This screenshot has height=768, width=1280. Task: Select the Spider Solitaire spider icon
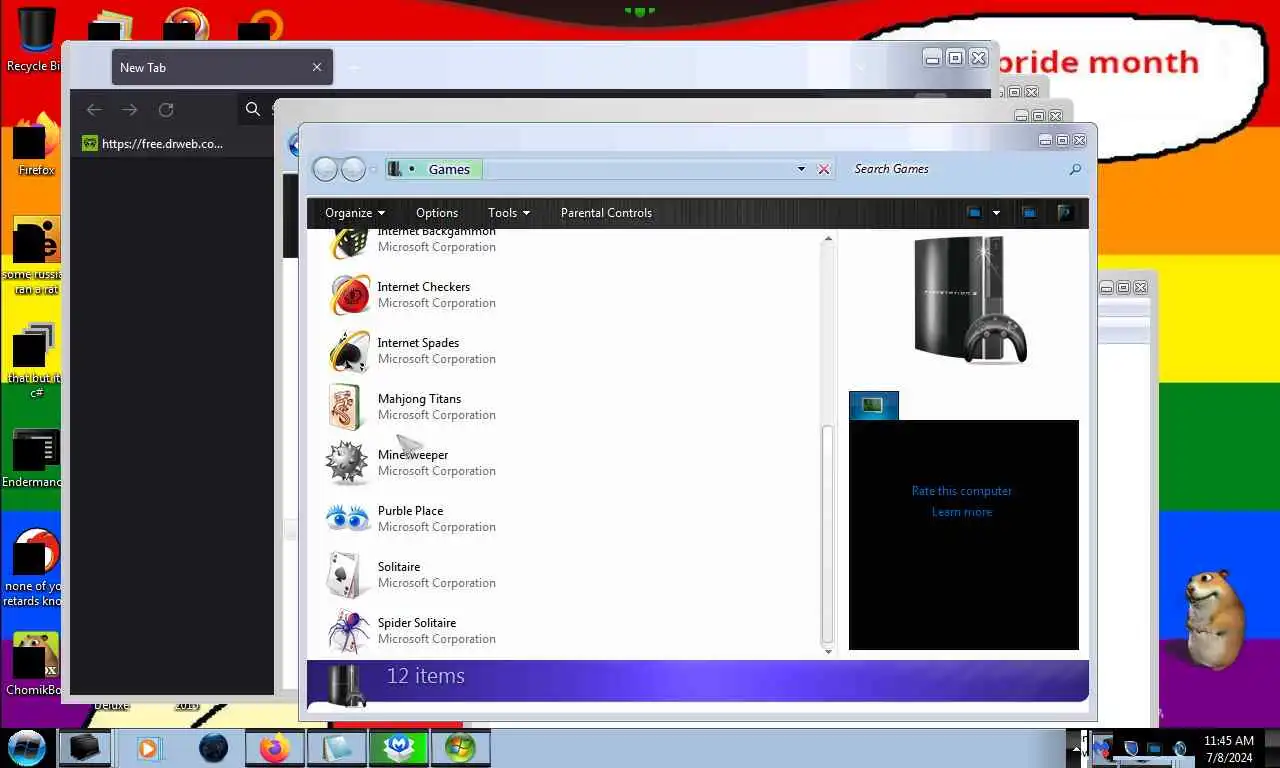[x=349, y=631]
